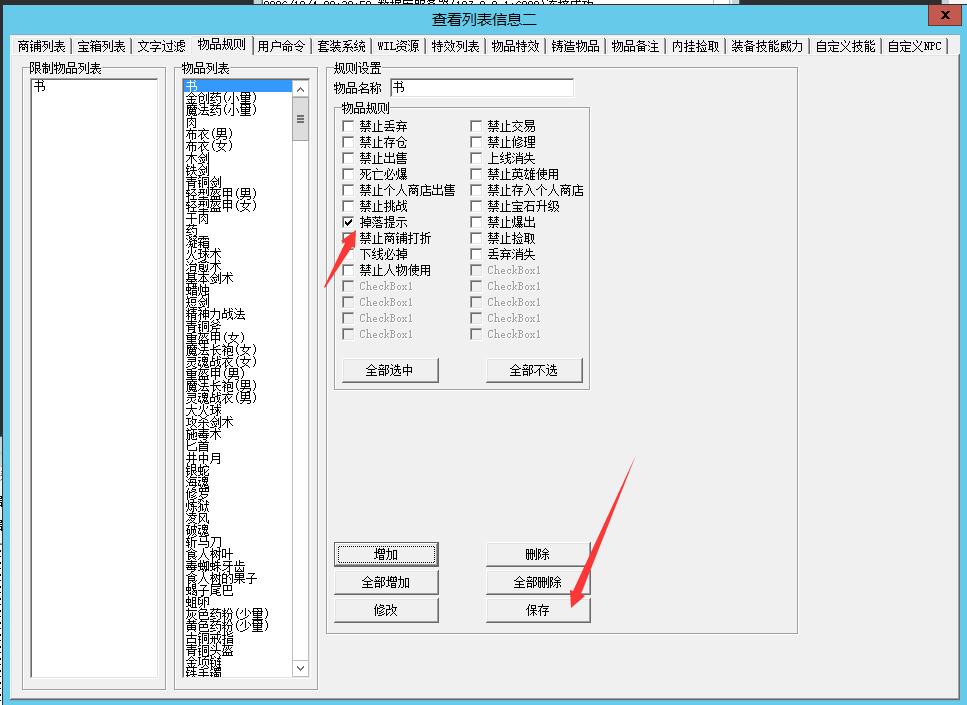
Task: Select 食人树叶 in item list
Action: tap(238, 554)
